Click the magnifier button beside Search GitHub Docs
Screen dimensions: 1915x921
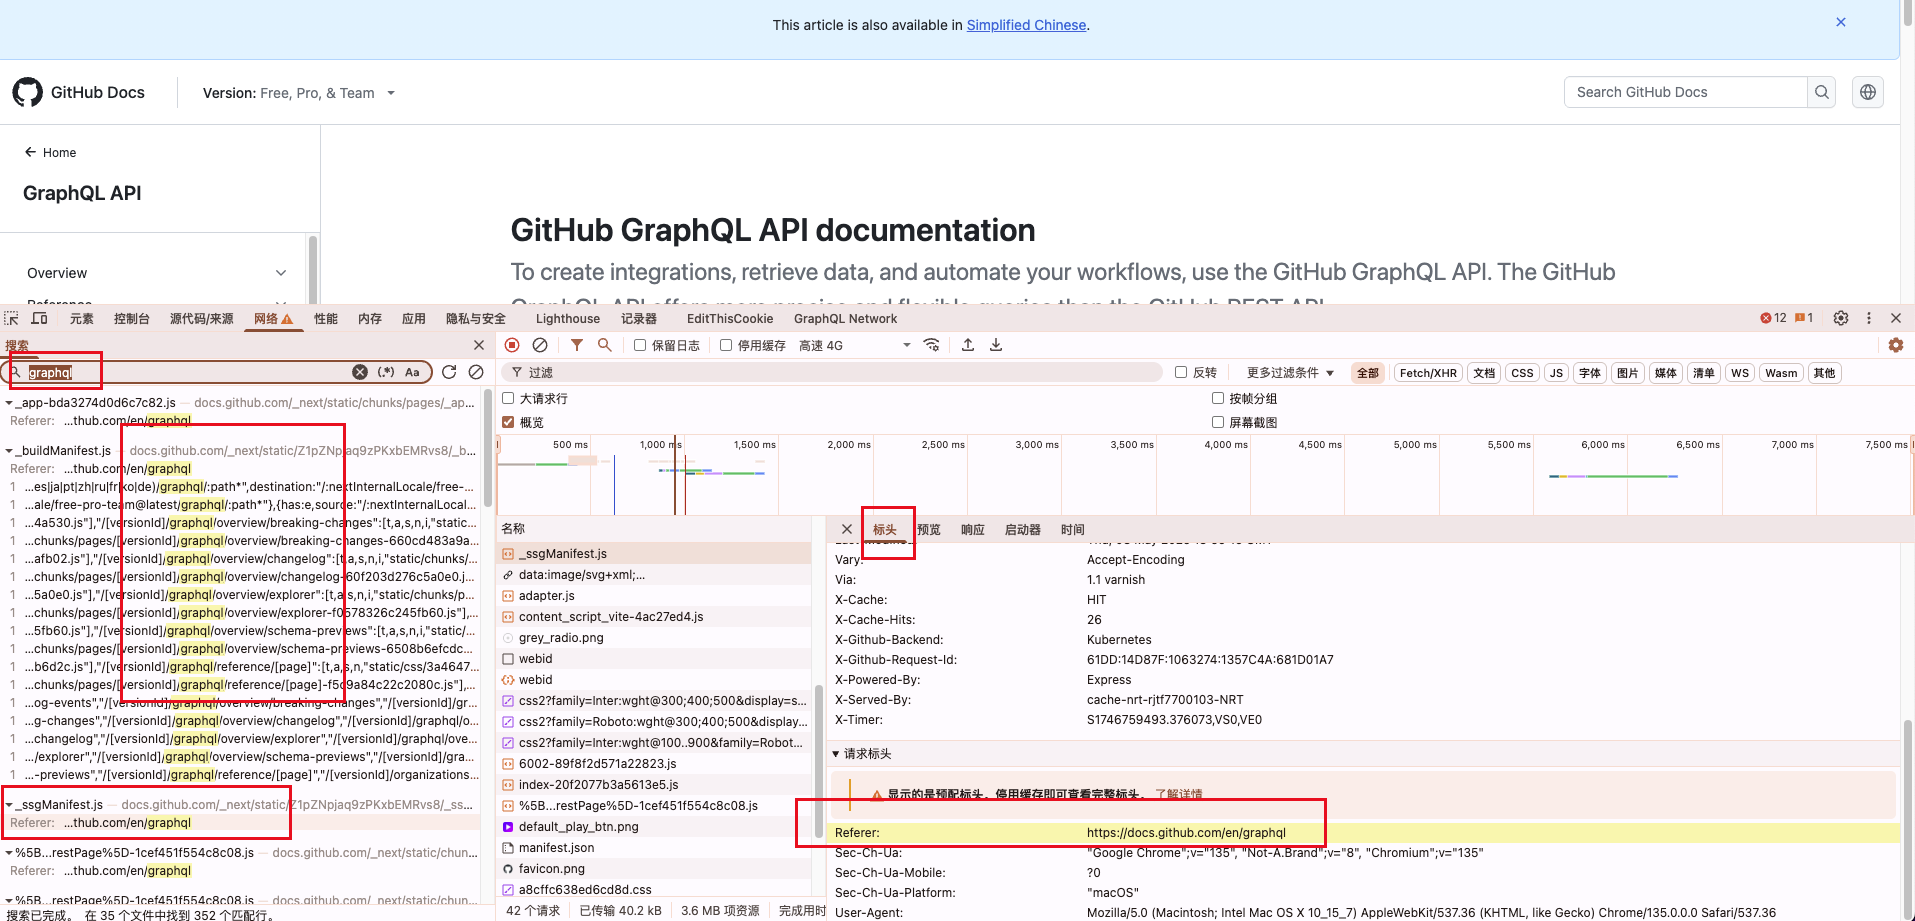tap(1822, 92)
